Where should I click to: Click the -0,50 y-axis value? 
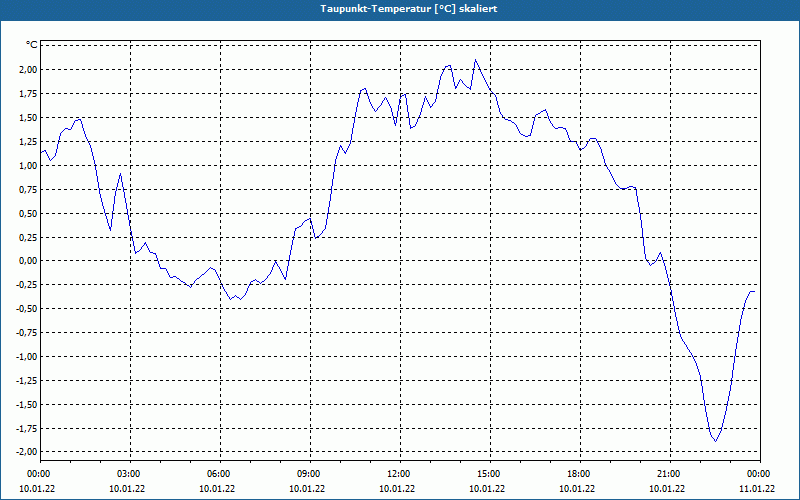point(27,309)
